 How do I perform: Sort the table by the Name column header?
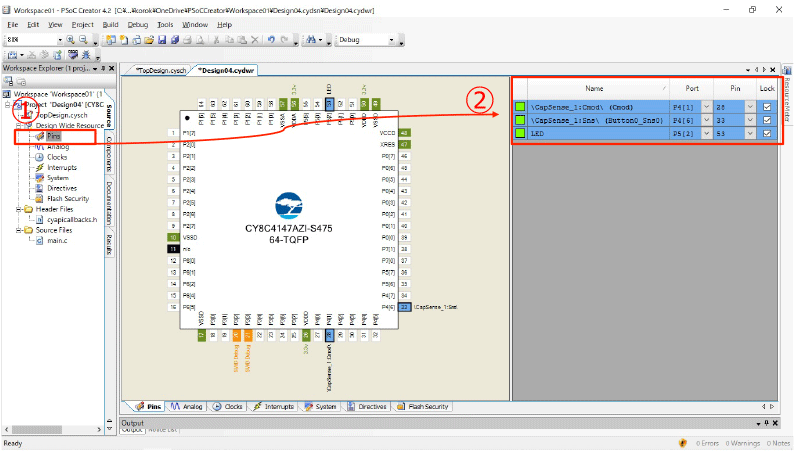pyautogui.click(x=598, y=88)
